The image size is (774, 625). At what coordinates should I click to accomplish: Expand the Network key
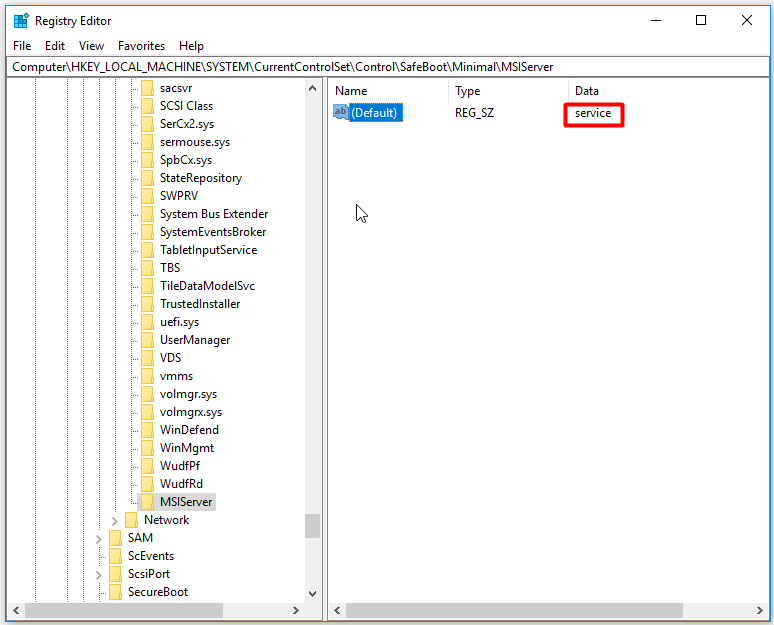pos(115,521)
